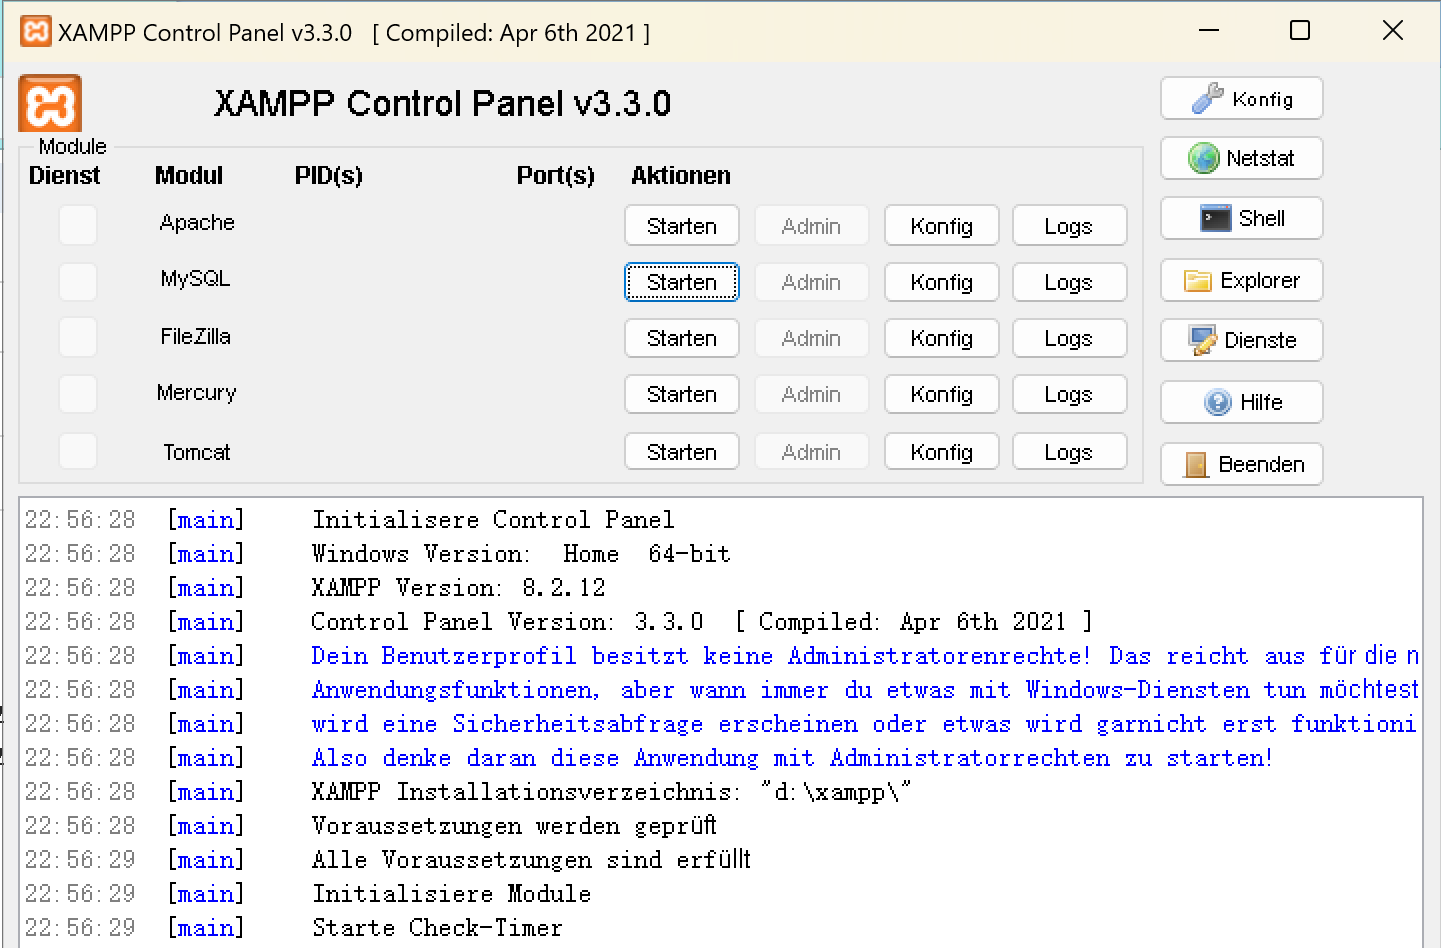This screenshot has width=1441, height=948.
Task: Click the 'XAMPP Installationsverzeichnis' log line
Action: [x=611, y=791]
